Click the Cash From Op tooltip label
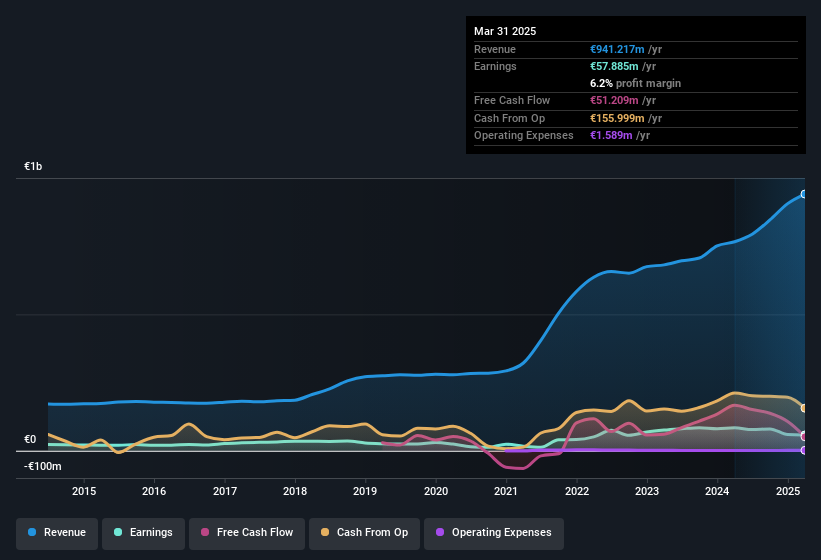This screenshot has width=821, height=560. 509,118
